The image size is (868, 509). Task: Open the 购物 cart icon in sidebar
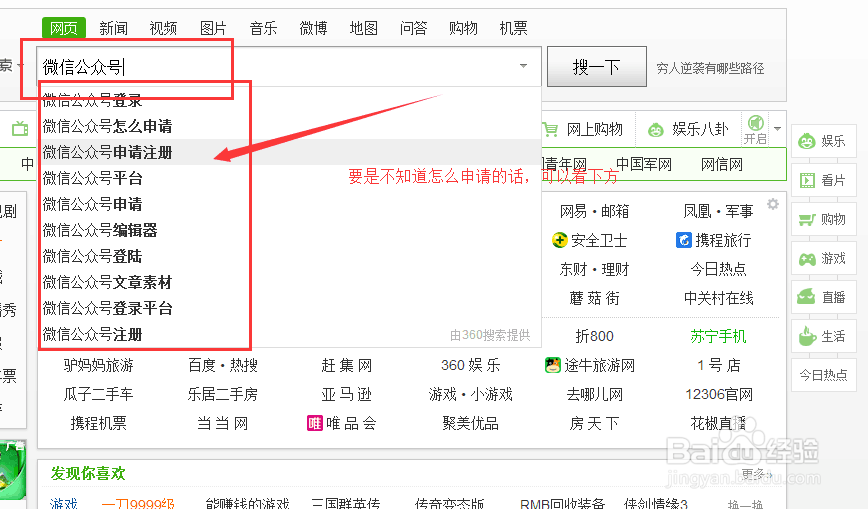pos(807,219)
